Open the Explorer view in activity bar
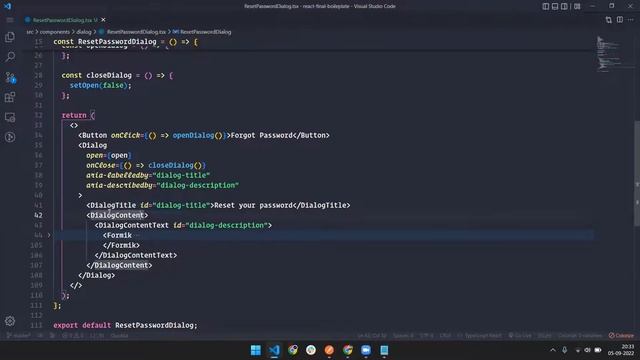The height and width of the screenshot is (360, 640). pyautogui.click(x=10, y=37)
